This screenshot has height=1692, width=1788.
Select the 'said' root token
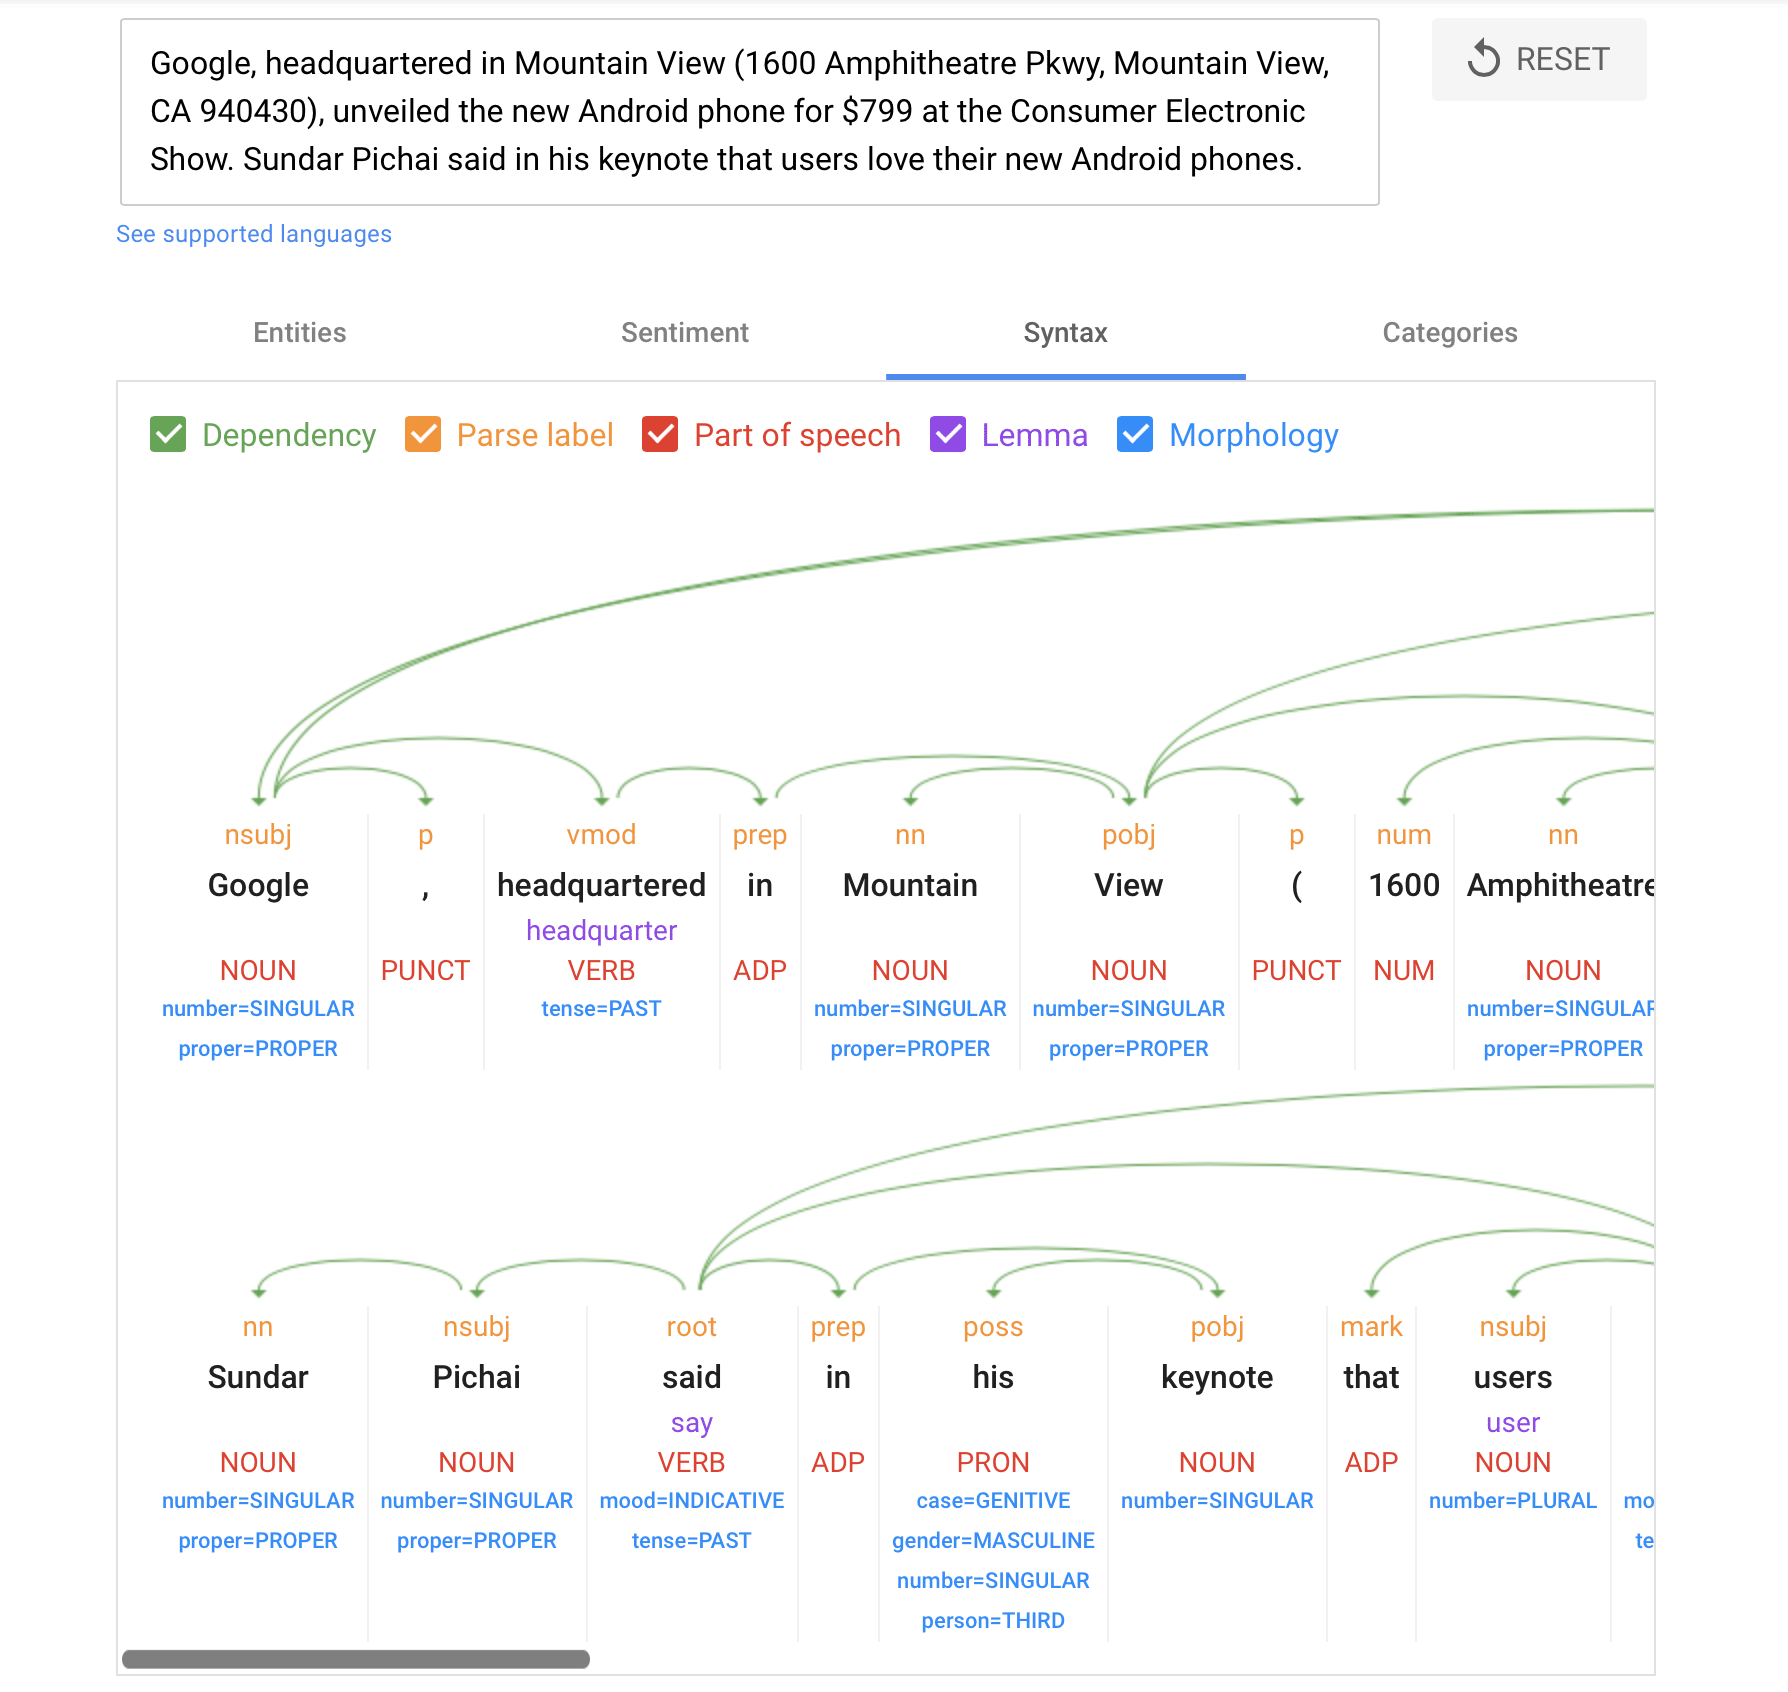pyautogui.click(x=691, y=1378)
